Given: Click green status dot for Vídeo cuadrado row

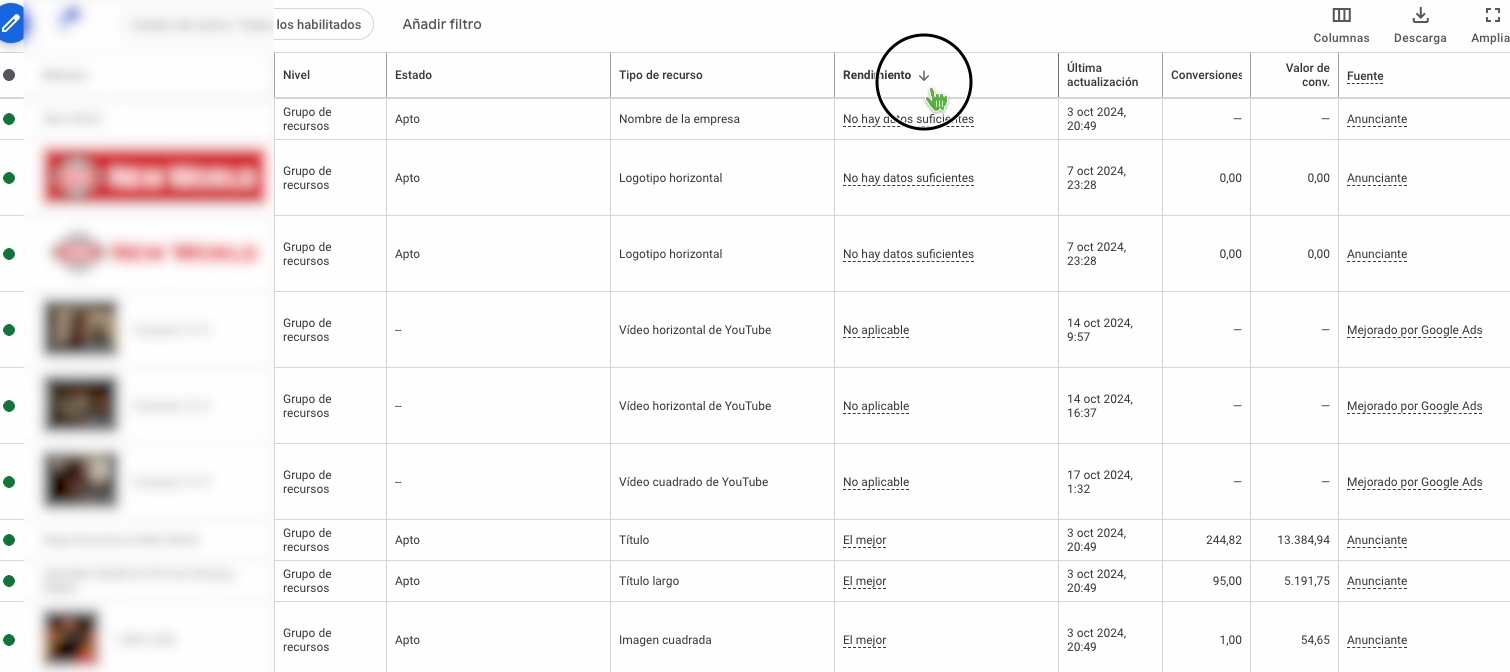Looking at the screenshot, I should [x=9, y=482].
